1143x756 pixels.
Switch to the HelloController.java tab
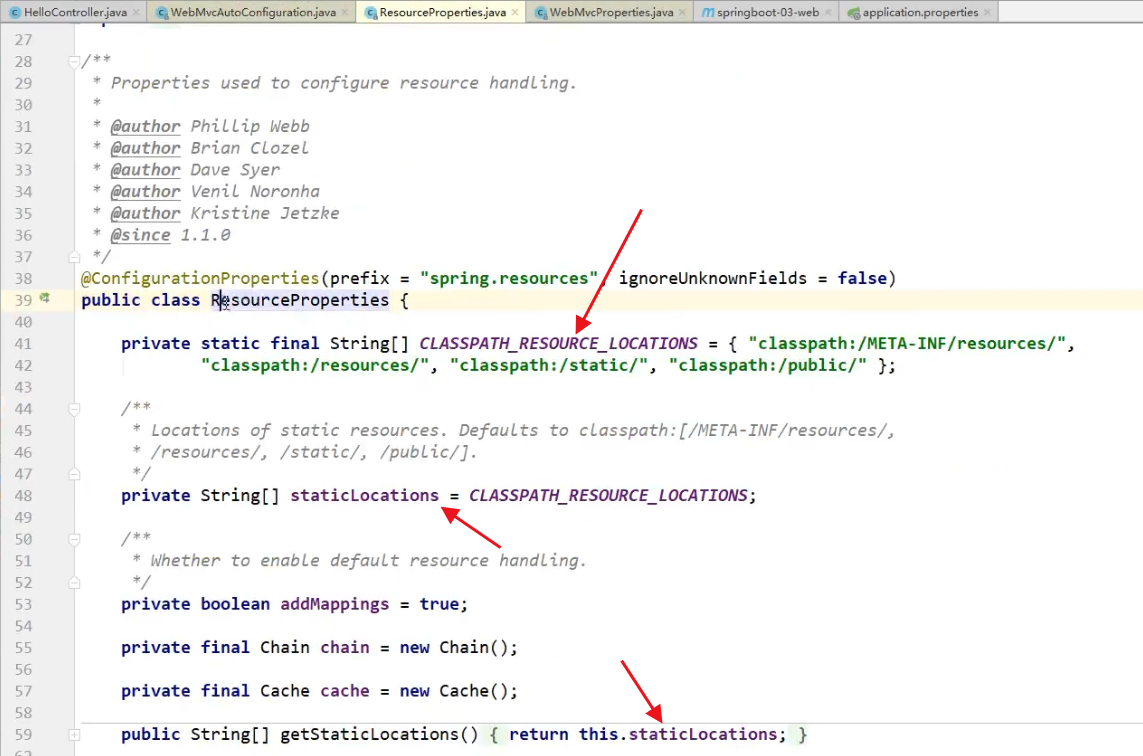point(75,12)
